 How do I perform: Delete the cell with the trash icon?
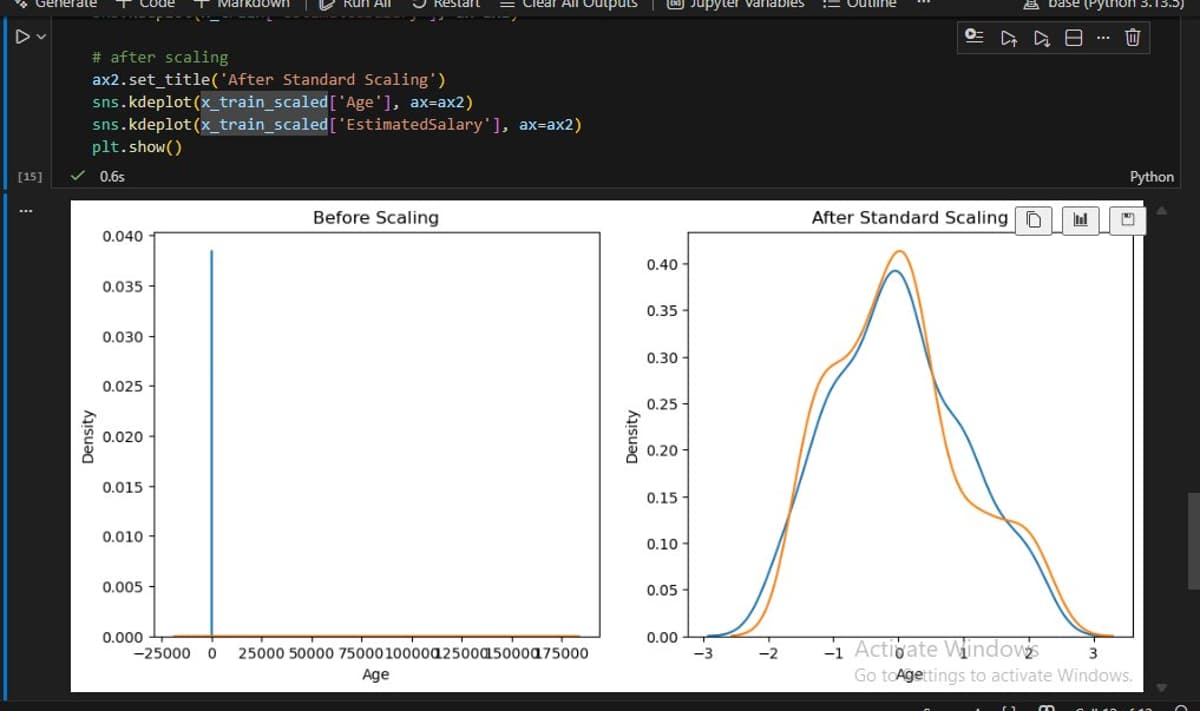(x=1131, y=37)
